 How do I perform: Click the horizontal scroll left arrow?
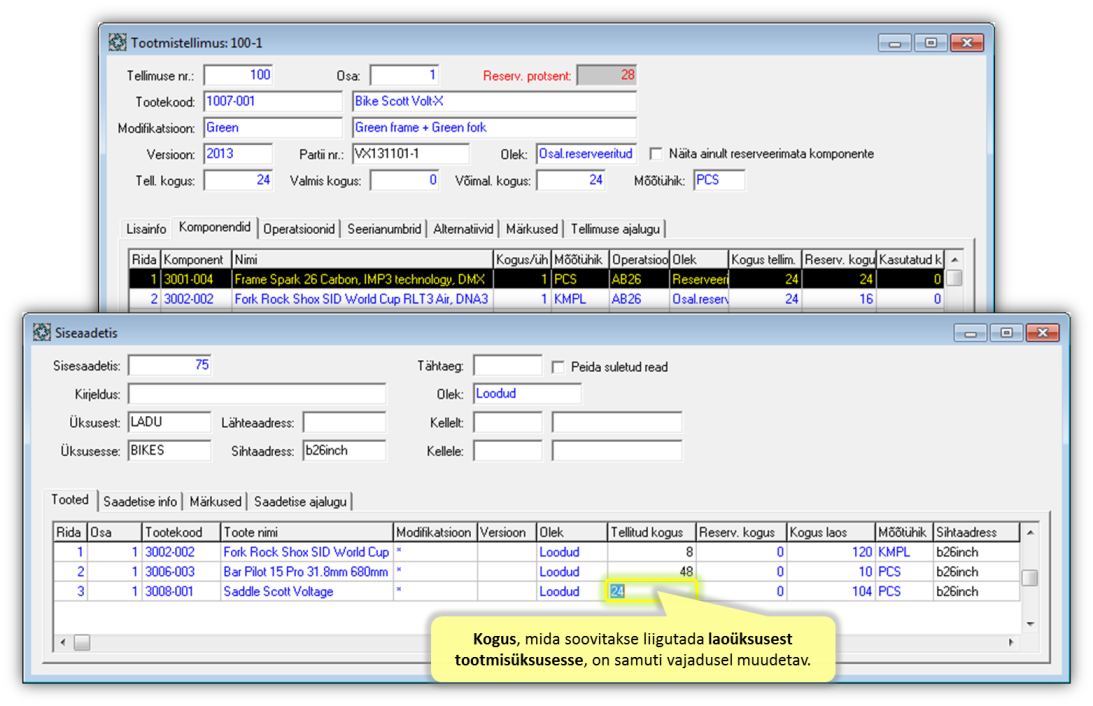(63, 642)
